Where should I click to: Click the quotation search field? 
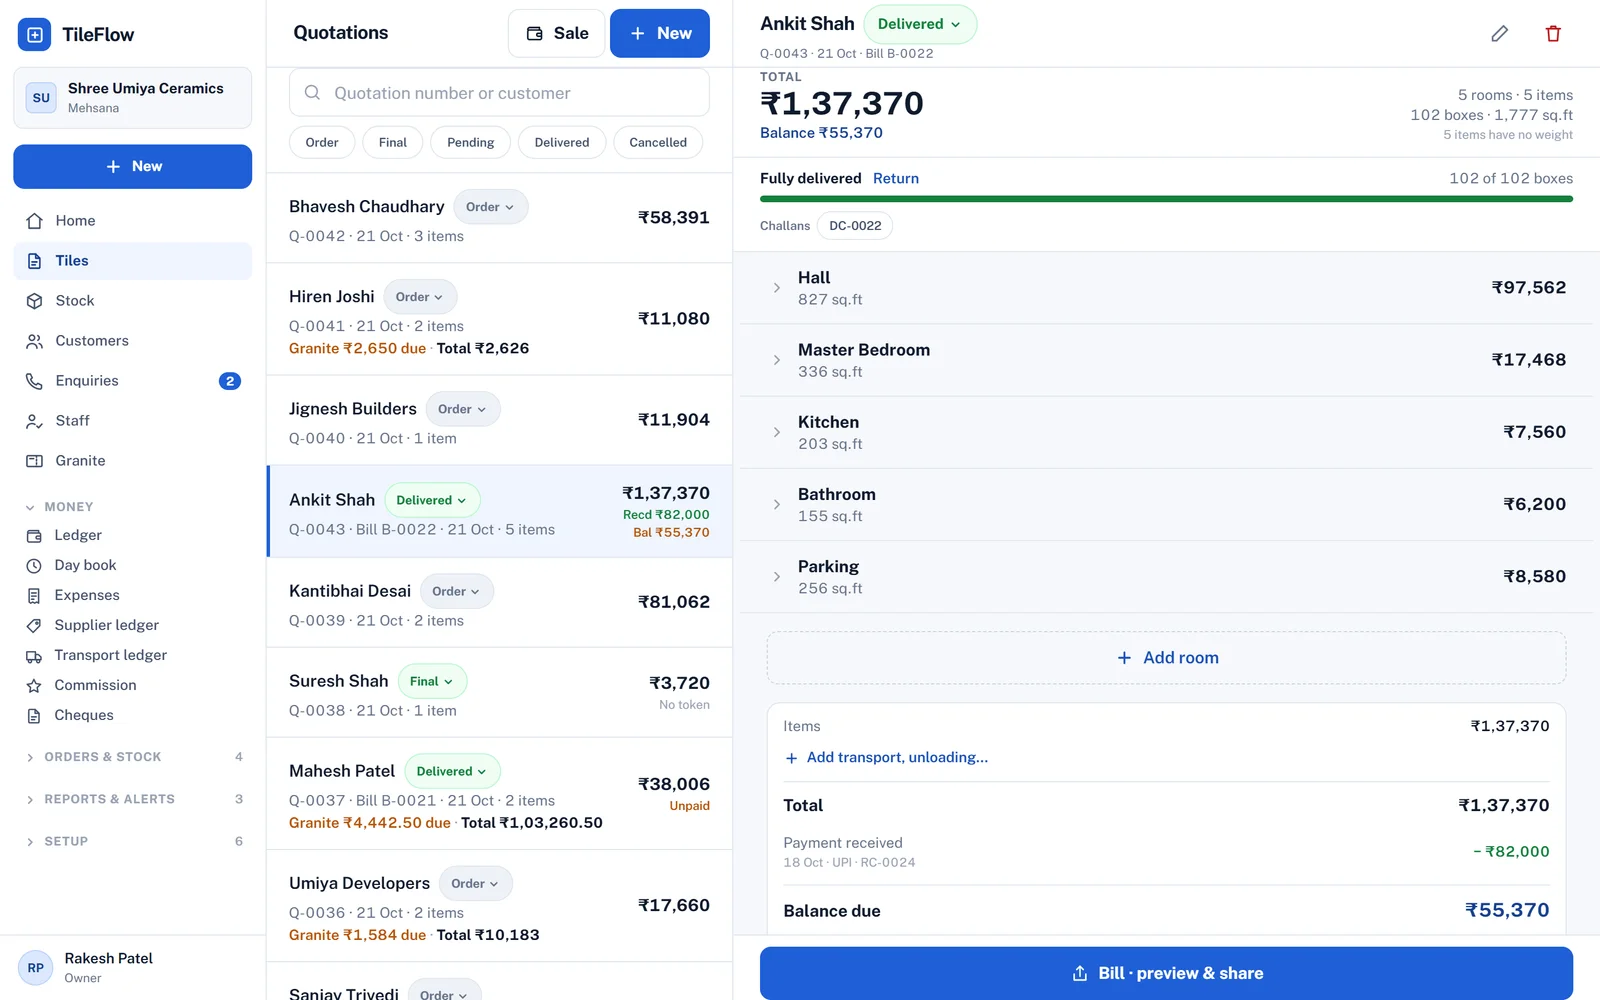coord(499,93)
